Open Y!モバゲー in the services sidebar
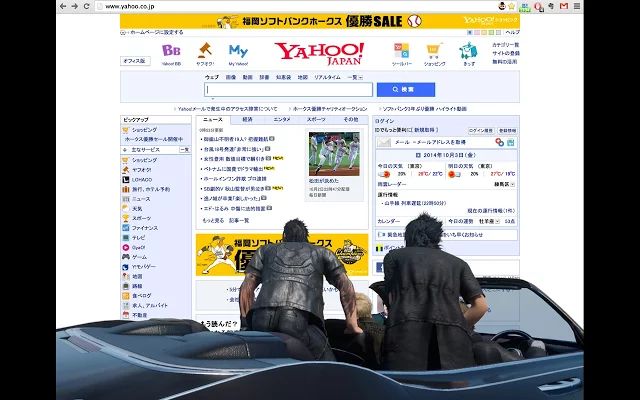640x400 pixels. coord(144,267)
